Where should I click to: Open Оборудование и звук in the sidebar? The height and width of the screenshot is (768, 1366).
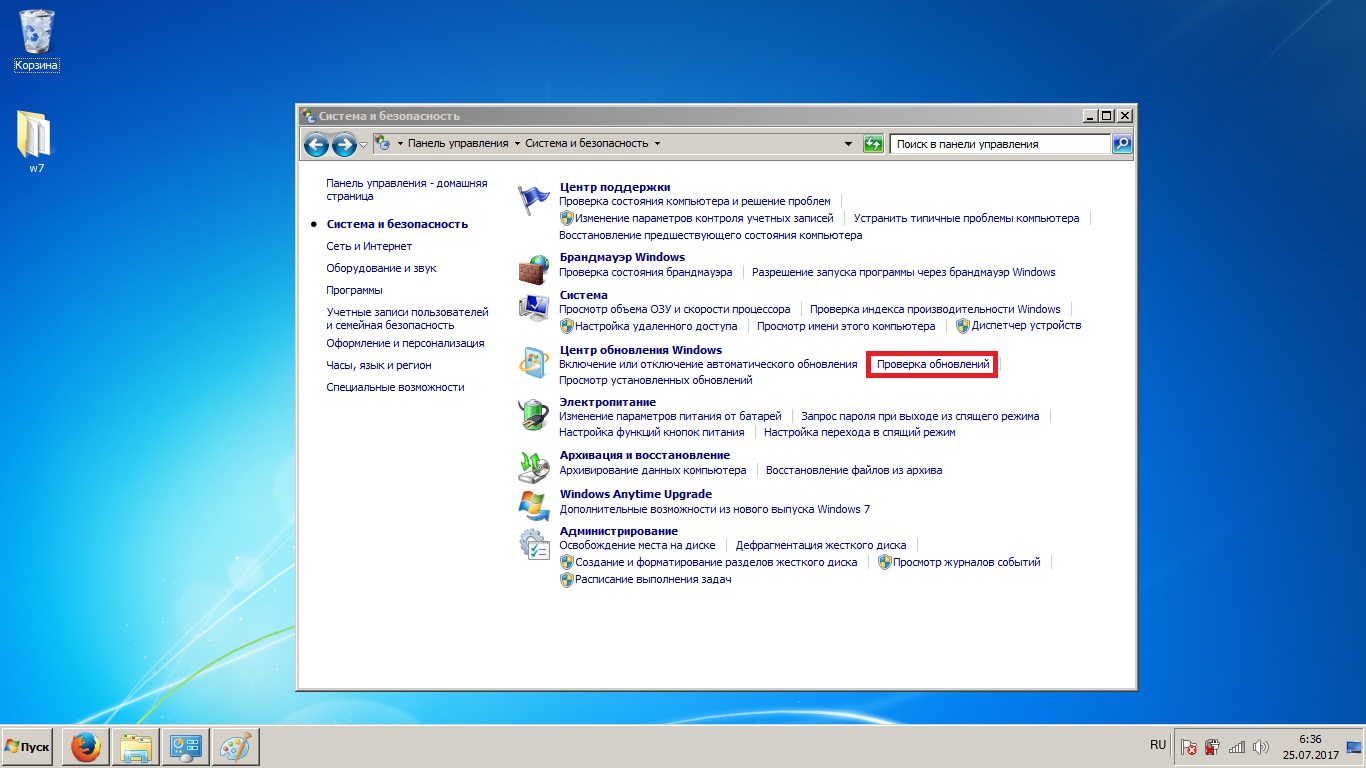click(381, 268)
